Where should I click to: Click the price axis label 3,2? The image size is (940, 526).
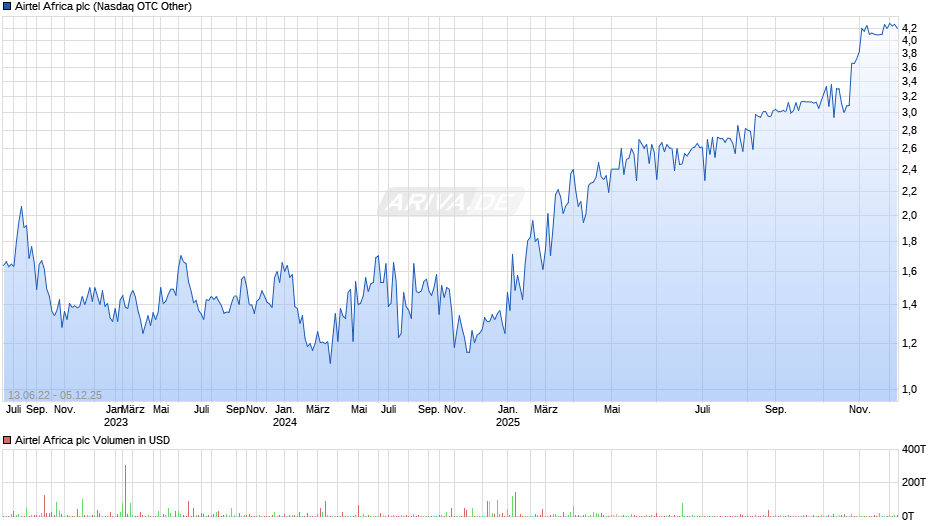click(x=909, y=97)
